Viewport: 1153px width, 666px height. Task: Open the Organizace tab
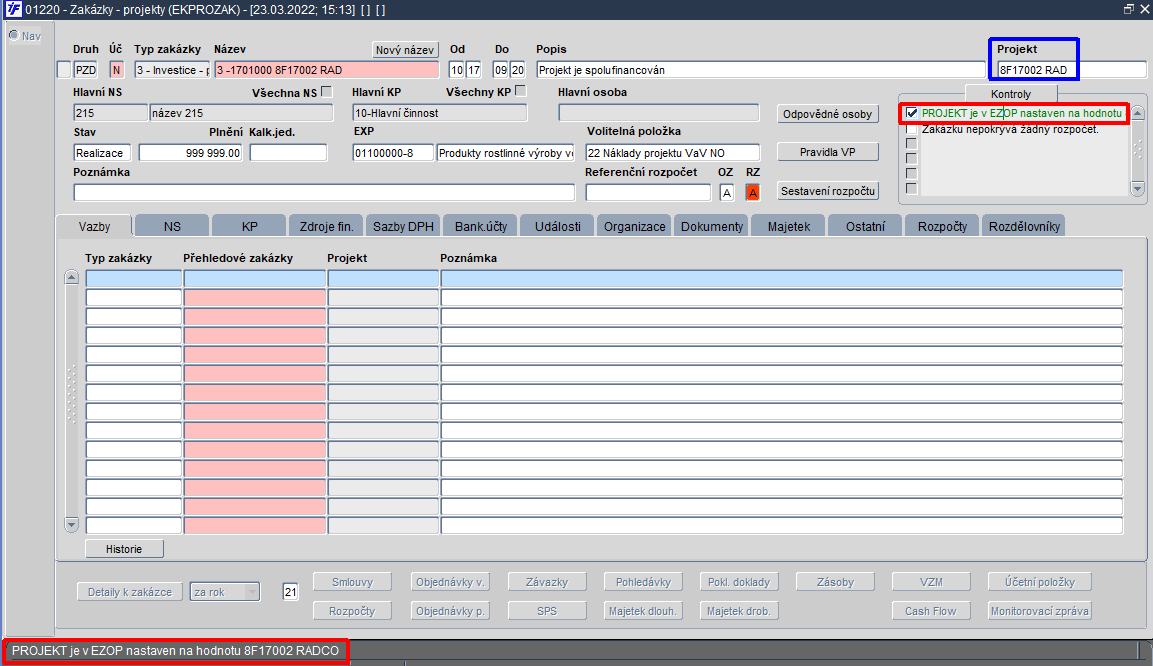(635, 226)
